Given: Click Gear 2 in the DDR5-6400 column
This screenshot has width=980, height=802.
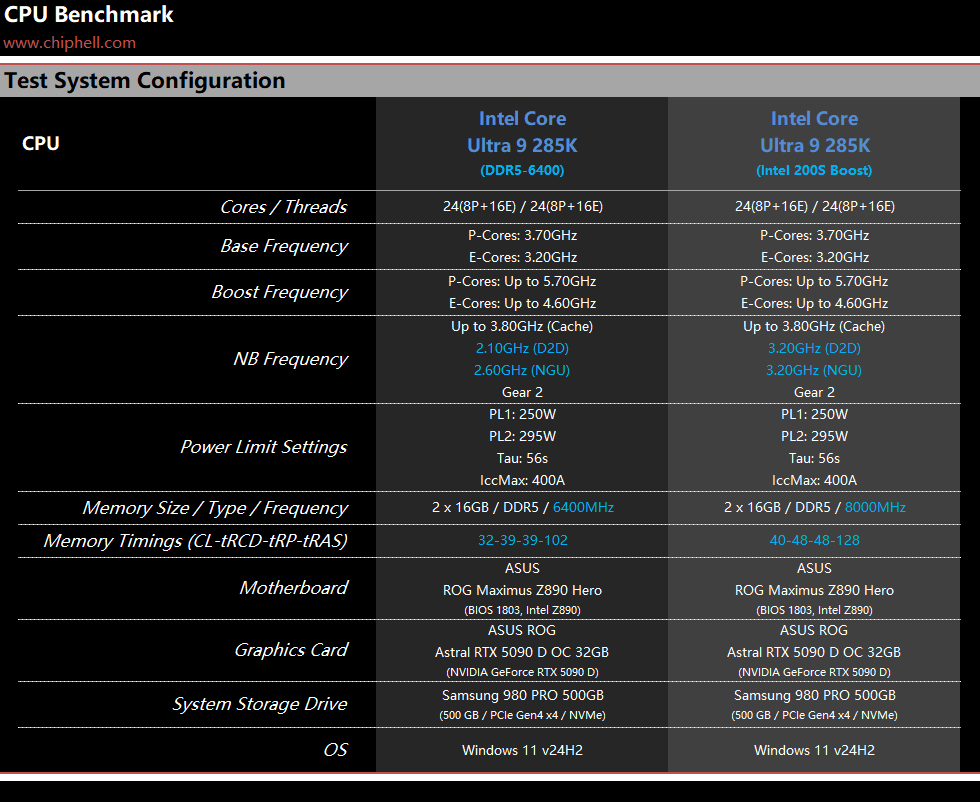Looking at the screenshot, I should (x=522, y=392).
